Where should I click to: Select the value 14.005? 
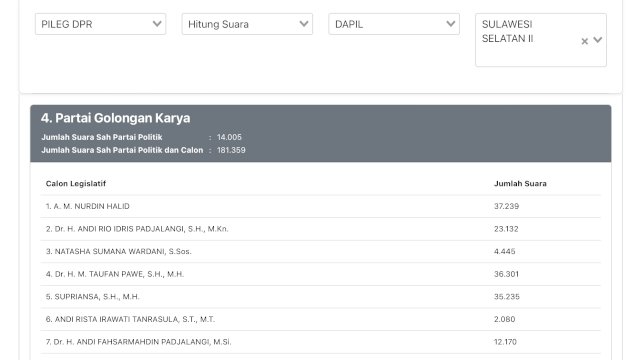229,137
